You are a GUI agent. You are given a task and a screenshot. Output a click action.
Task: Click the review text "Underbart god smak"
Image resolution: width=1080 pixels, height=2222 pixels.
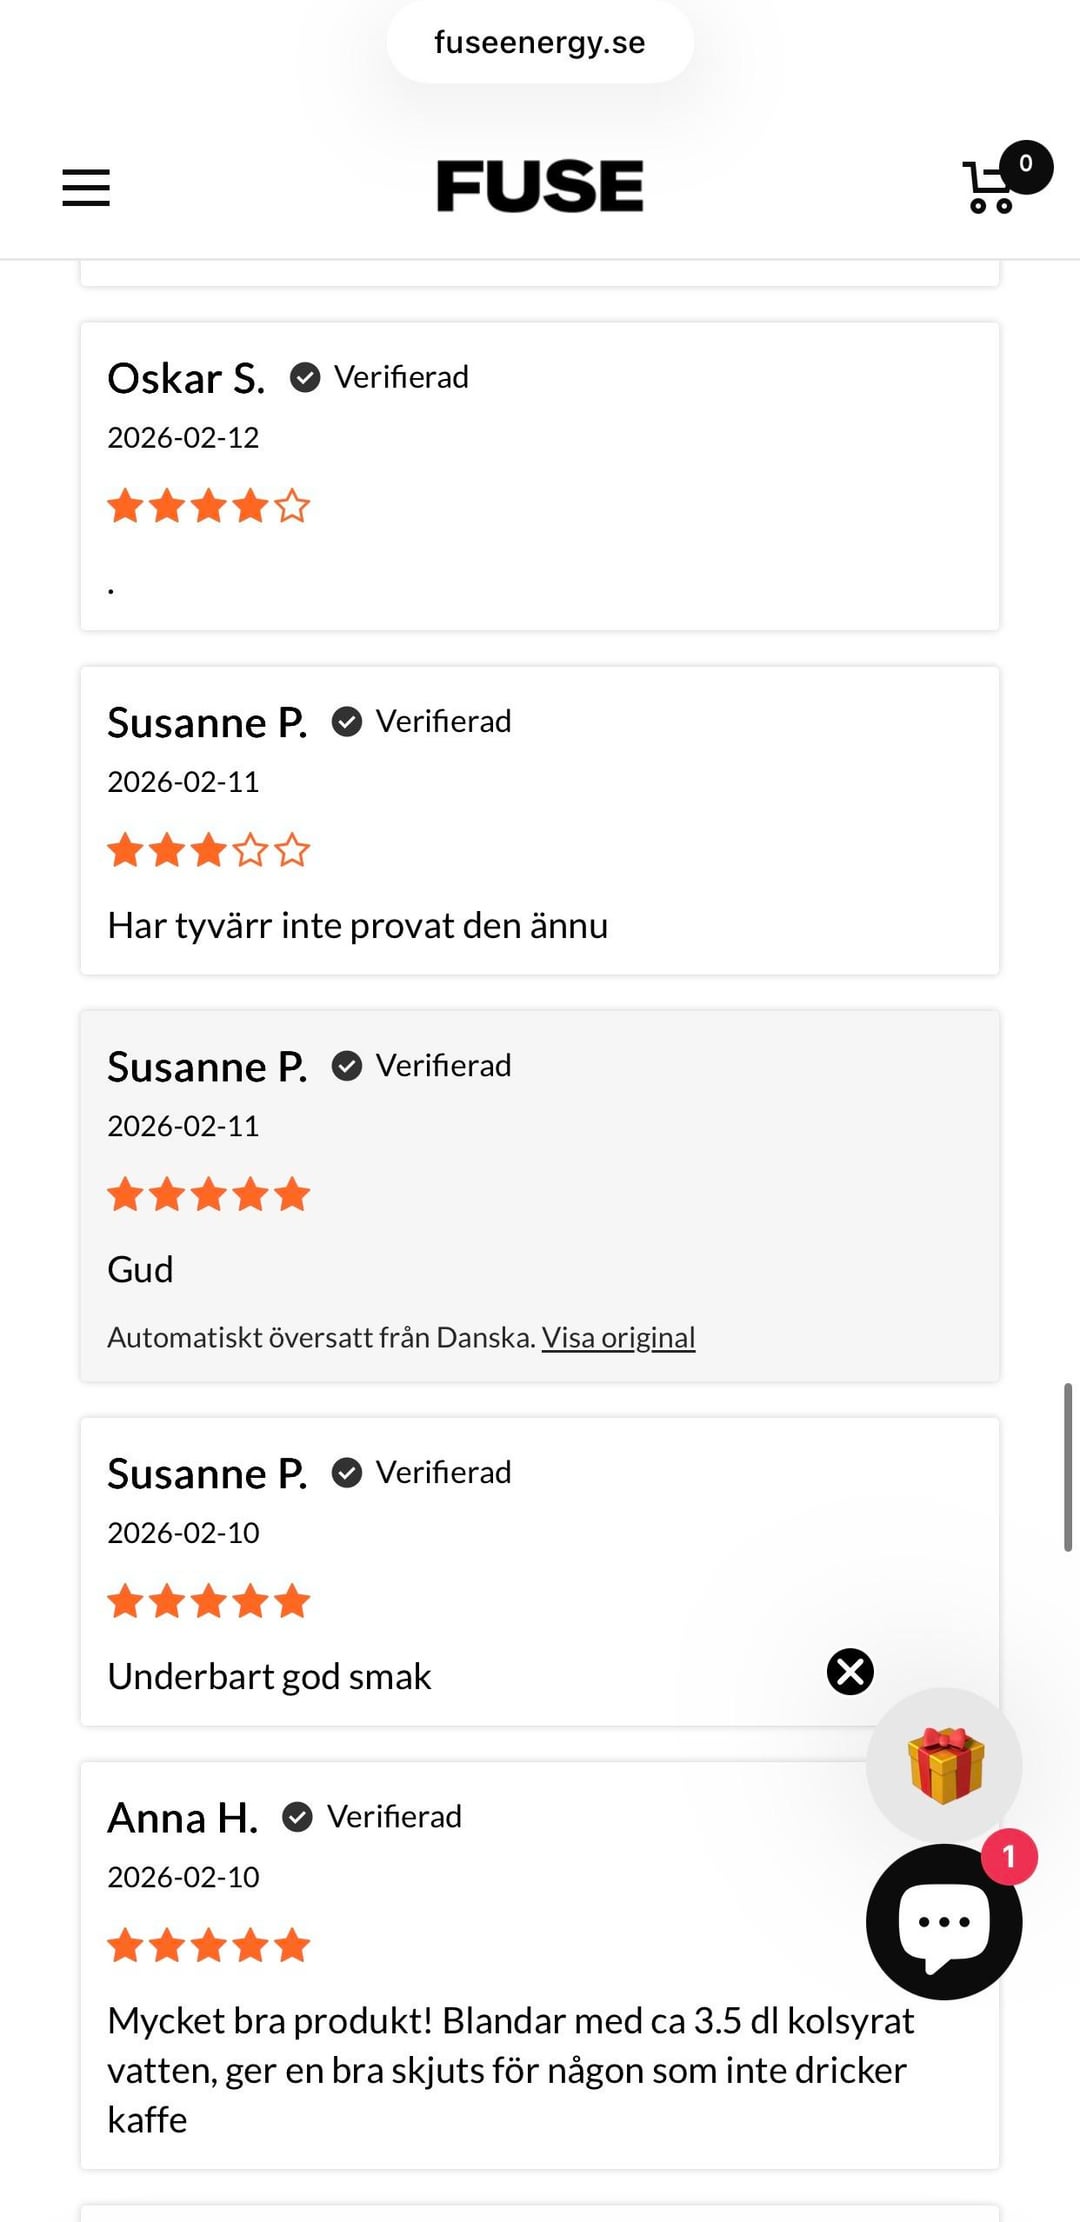269,1676
